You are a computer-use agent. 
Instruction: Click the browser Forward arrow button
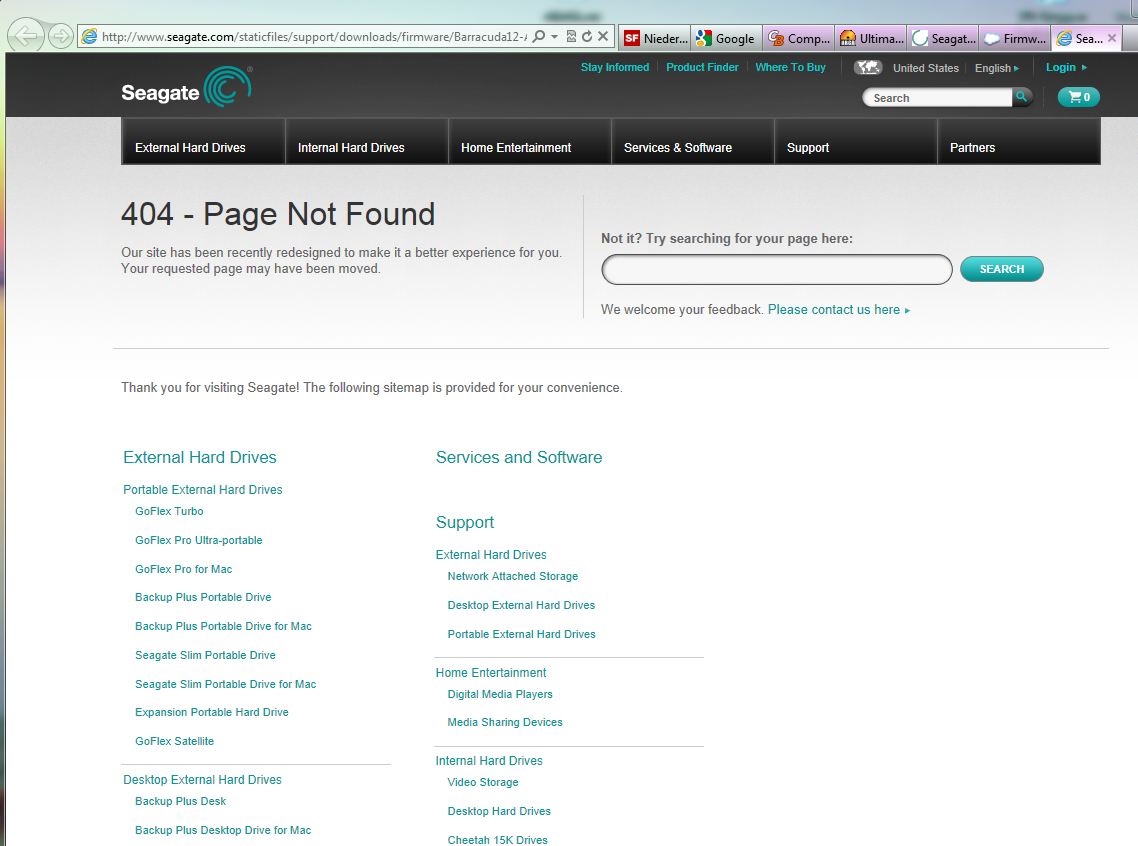tap(61, 36)
